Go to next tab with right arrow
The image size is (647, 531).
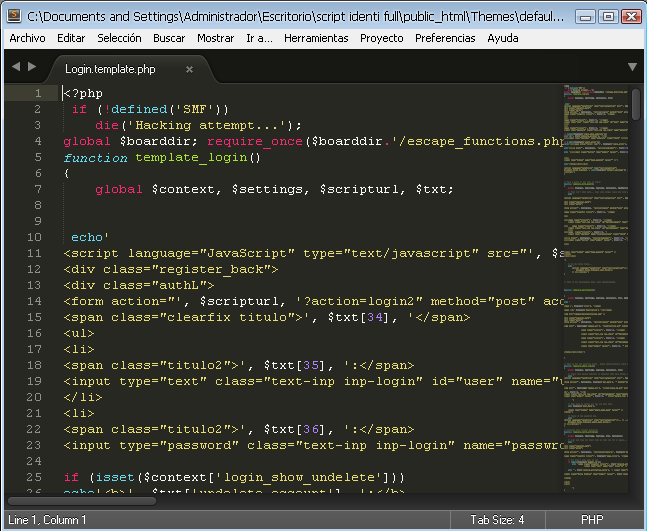(32, 66)
